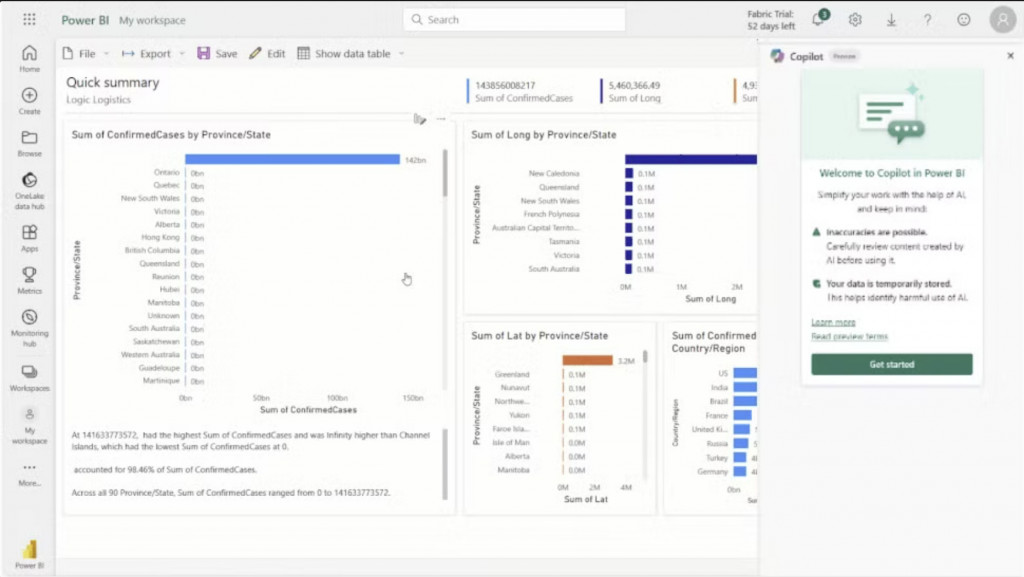Select the blue 142bn bar
Screen dimensions: 1024x577
(292, 159)
